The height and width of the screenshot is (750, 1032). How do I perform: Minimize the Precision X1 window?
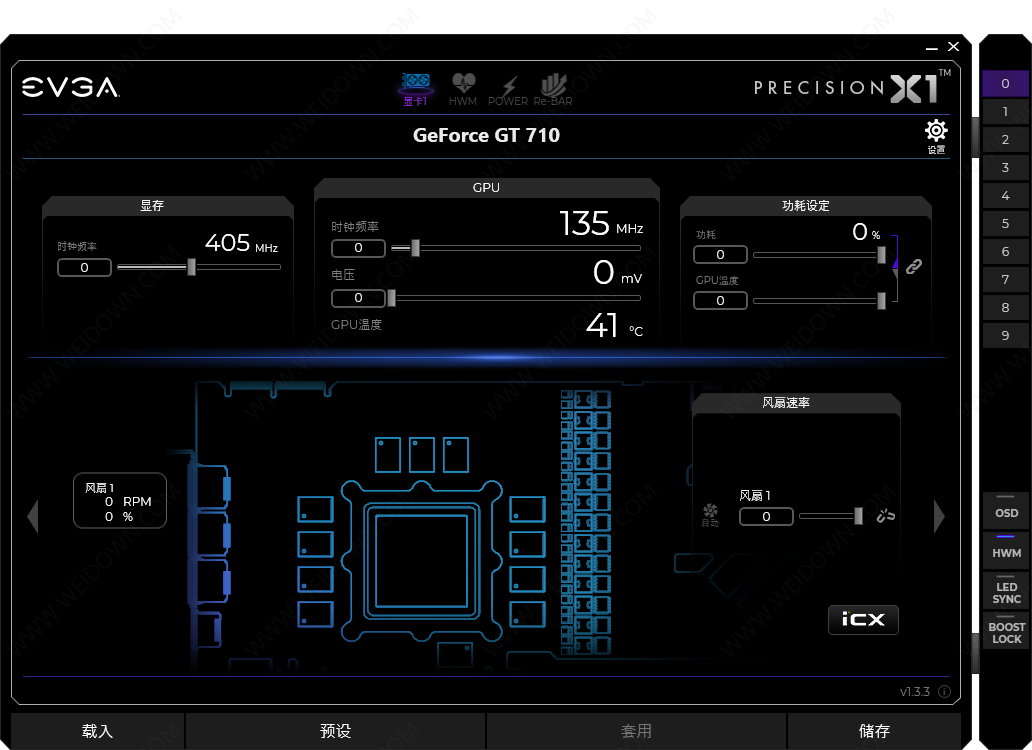(x=931, y=47)
